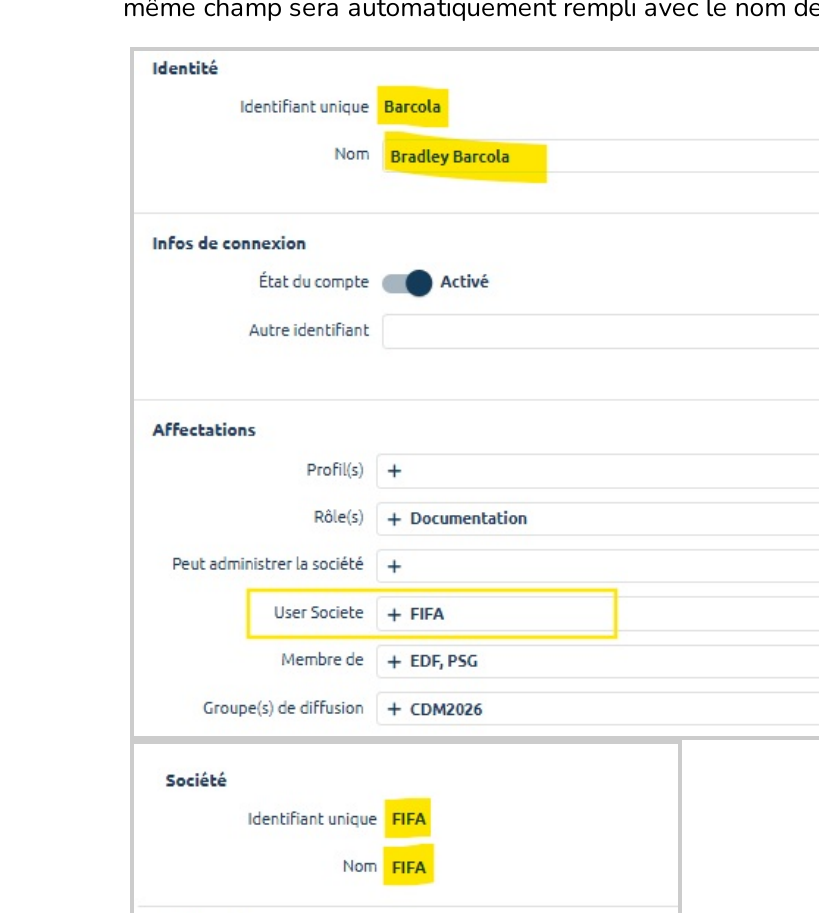Click the plus icon in Groupe(s) de diffusion
Screen dimensions: 819x913
(394, 709)
